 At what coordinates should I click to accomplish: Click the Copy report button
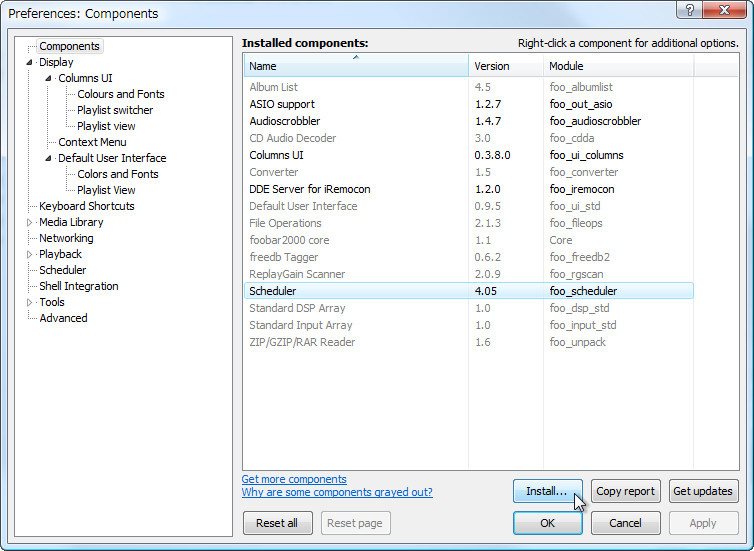(625, 491)
